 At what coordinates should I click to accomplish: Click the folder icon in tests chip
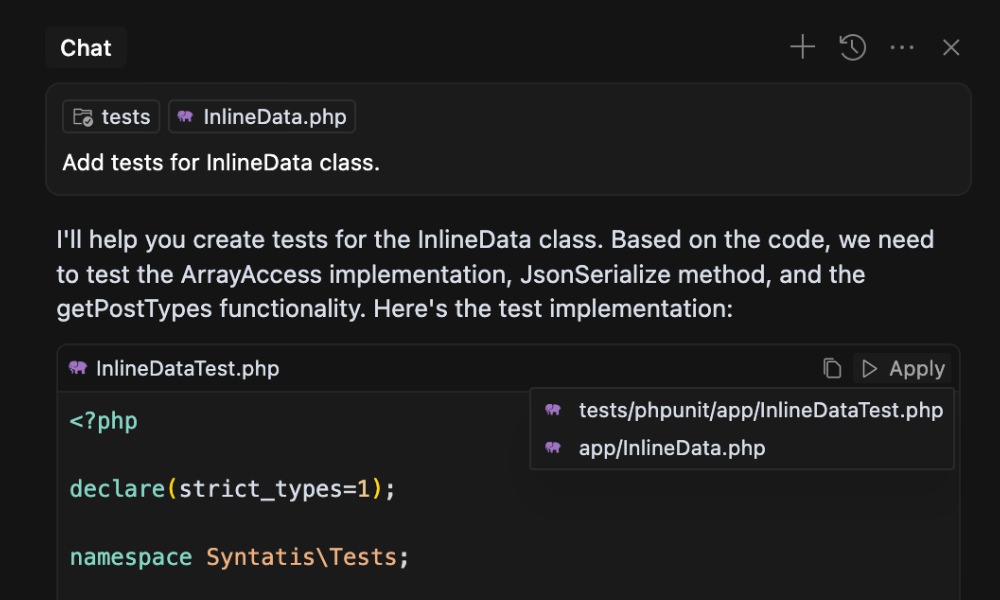(x=83, y=117)
